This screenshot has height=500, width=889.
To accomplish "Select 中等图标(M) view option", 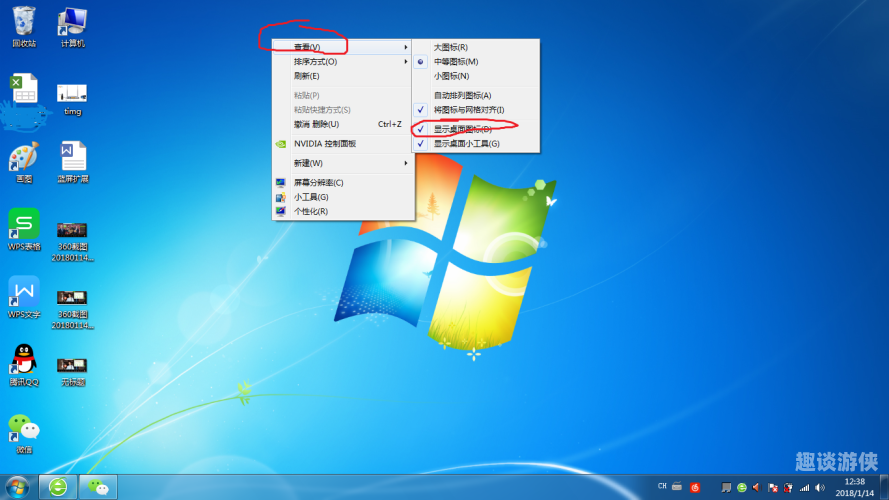I will [476, 61].
